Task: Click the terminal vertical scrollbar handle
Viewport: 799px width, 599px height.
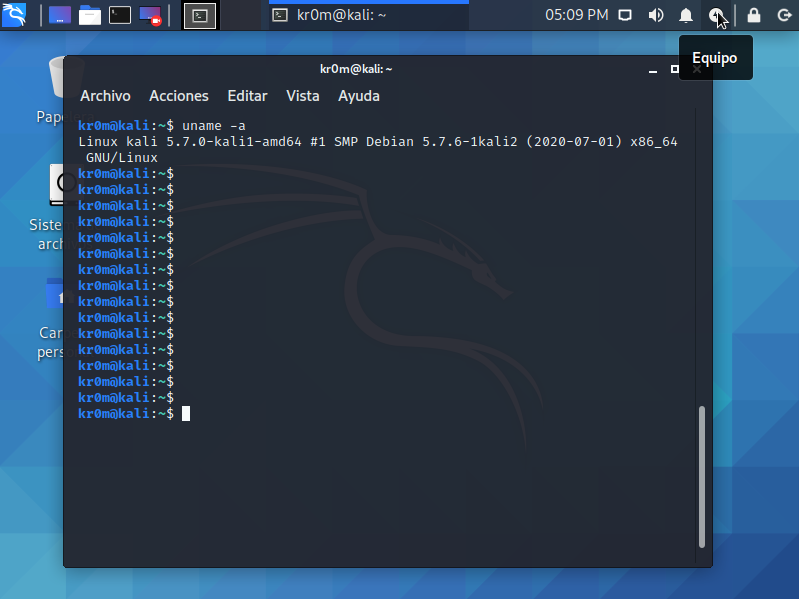Action: [702, 475]
